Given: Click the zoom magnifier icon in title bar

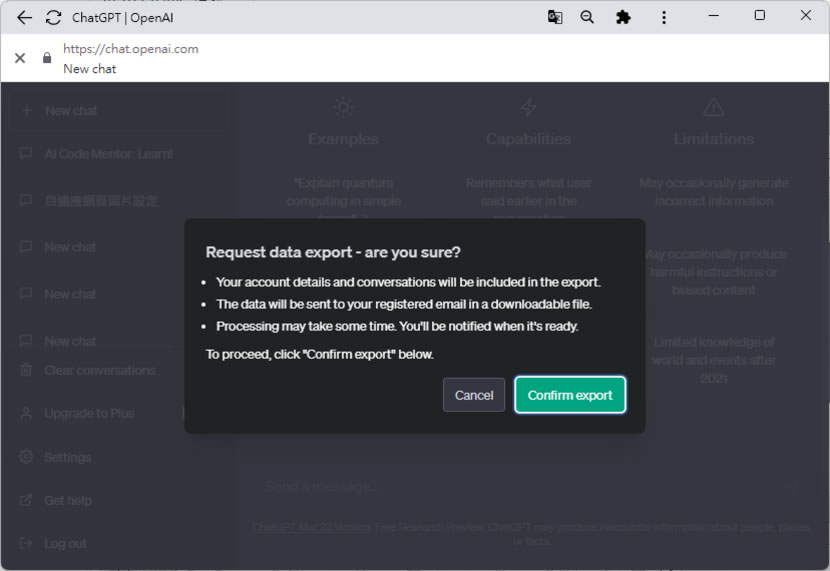Looking at the screenshot, I should 588,17.
